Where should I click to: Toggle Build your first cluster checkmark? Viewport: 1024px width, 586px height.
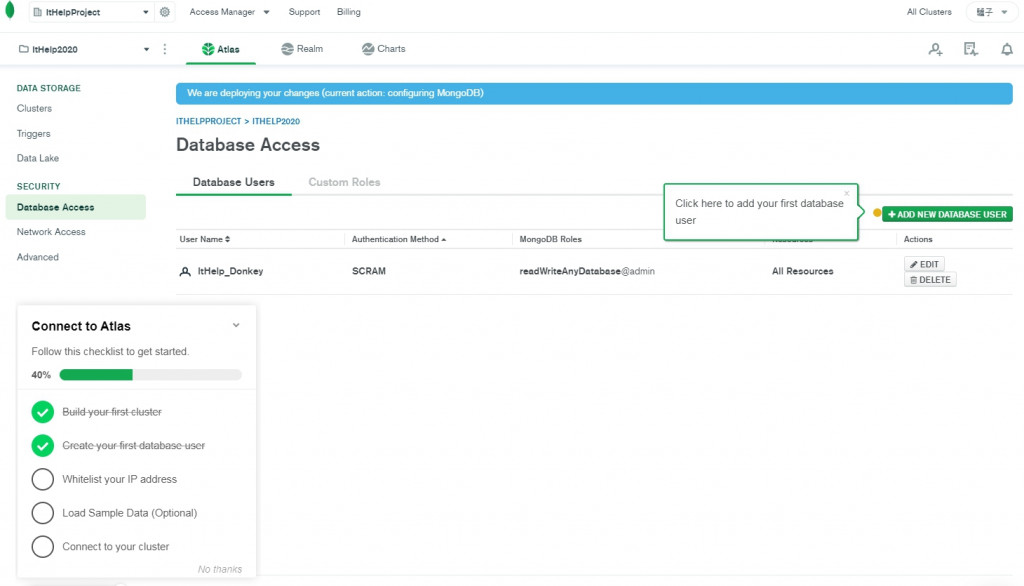pyautogui.click(x=42, y=412)
